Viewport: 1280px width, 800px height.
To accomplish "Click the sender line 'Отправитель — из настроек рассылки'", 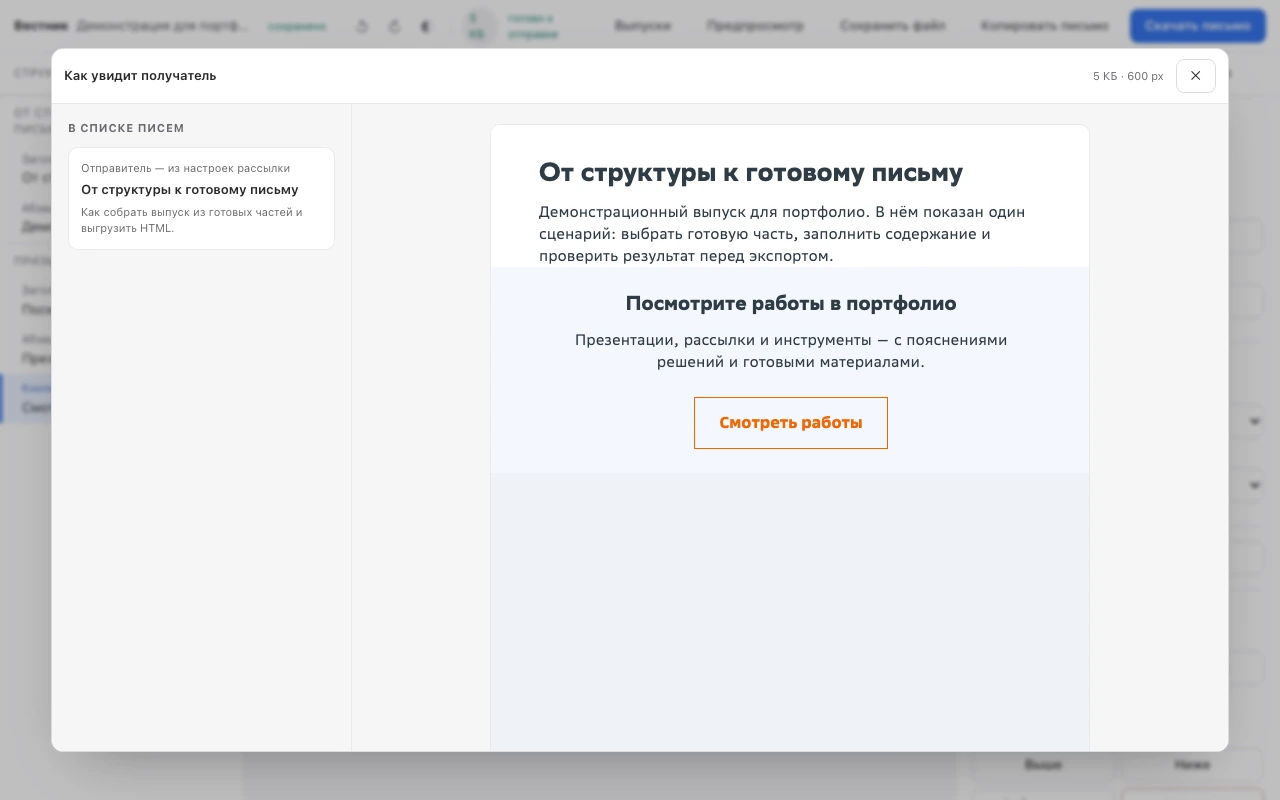I will tap(185, 168).
